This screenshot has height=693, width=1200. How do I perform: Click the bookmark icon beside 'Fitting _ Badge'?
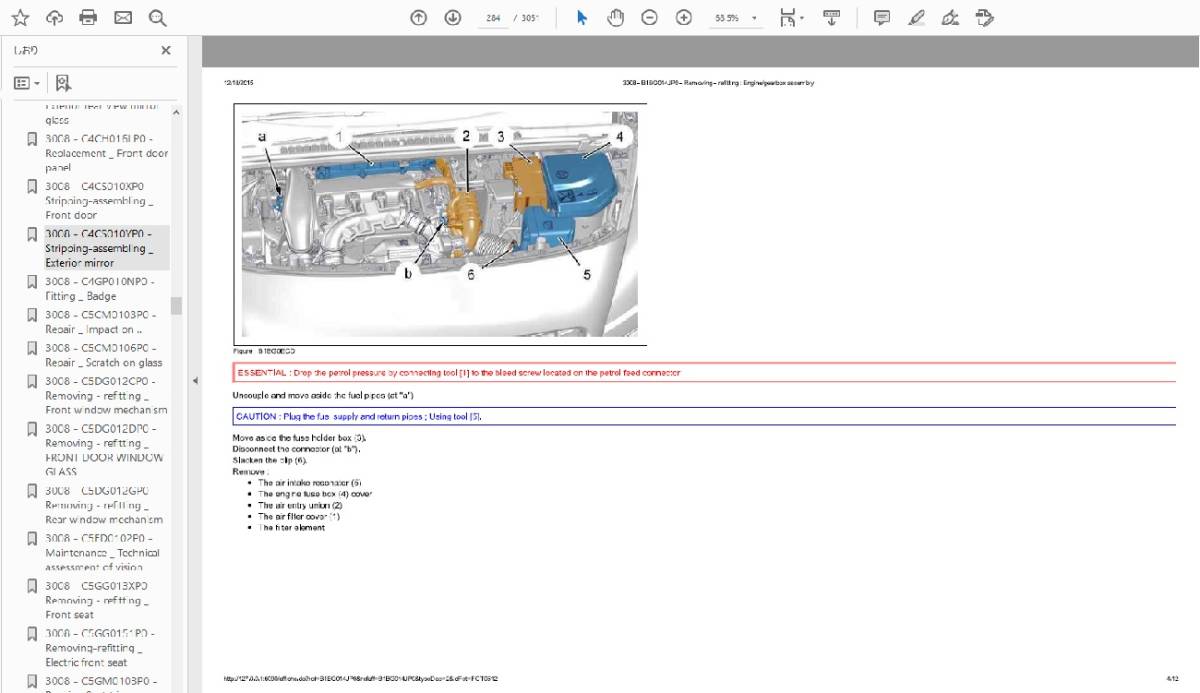(x=32, y=282)
